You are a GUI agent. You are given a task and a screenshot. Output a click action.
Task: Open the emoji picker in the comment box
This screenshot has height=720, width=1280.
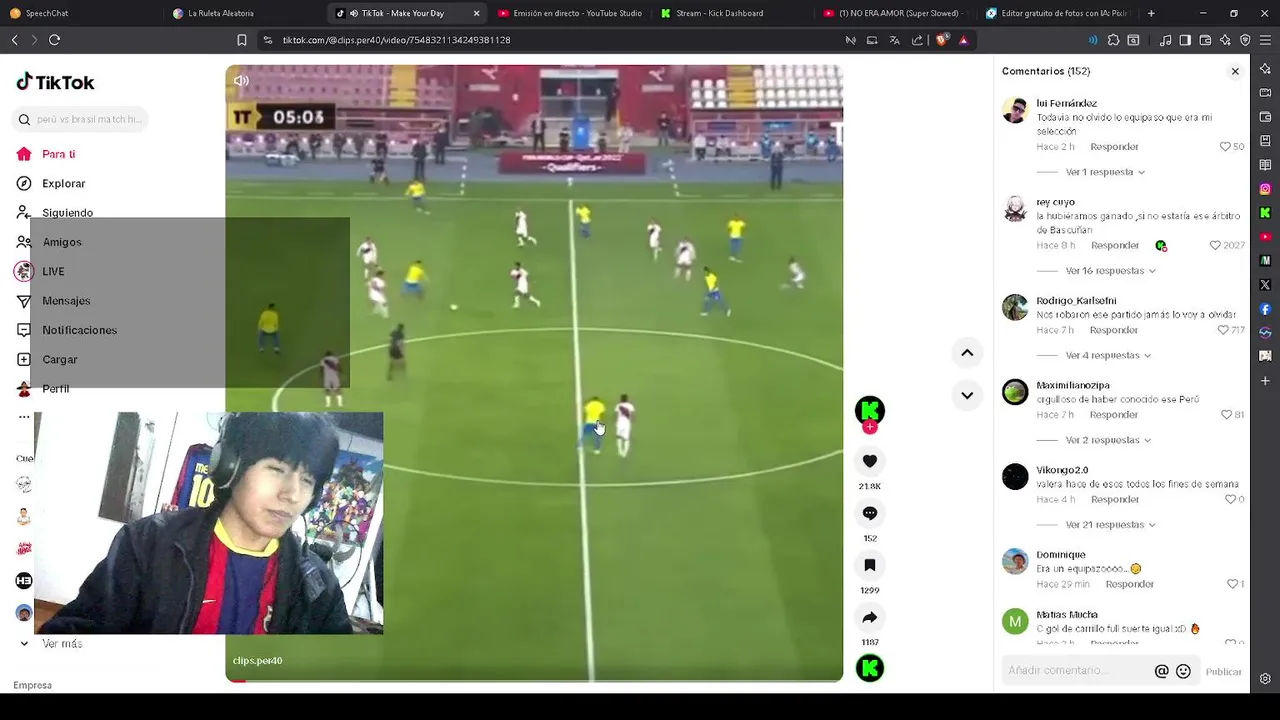1183,671
